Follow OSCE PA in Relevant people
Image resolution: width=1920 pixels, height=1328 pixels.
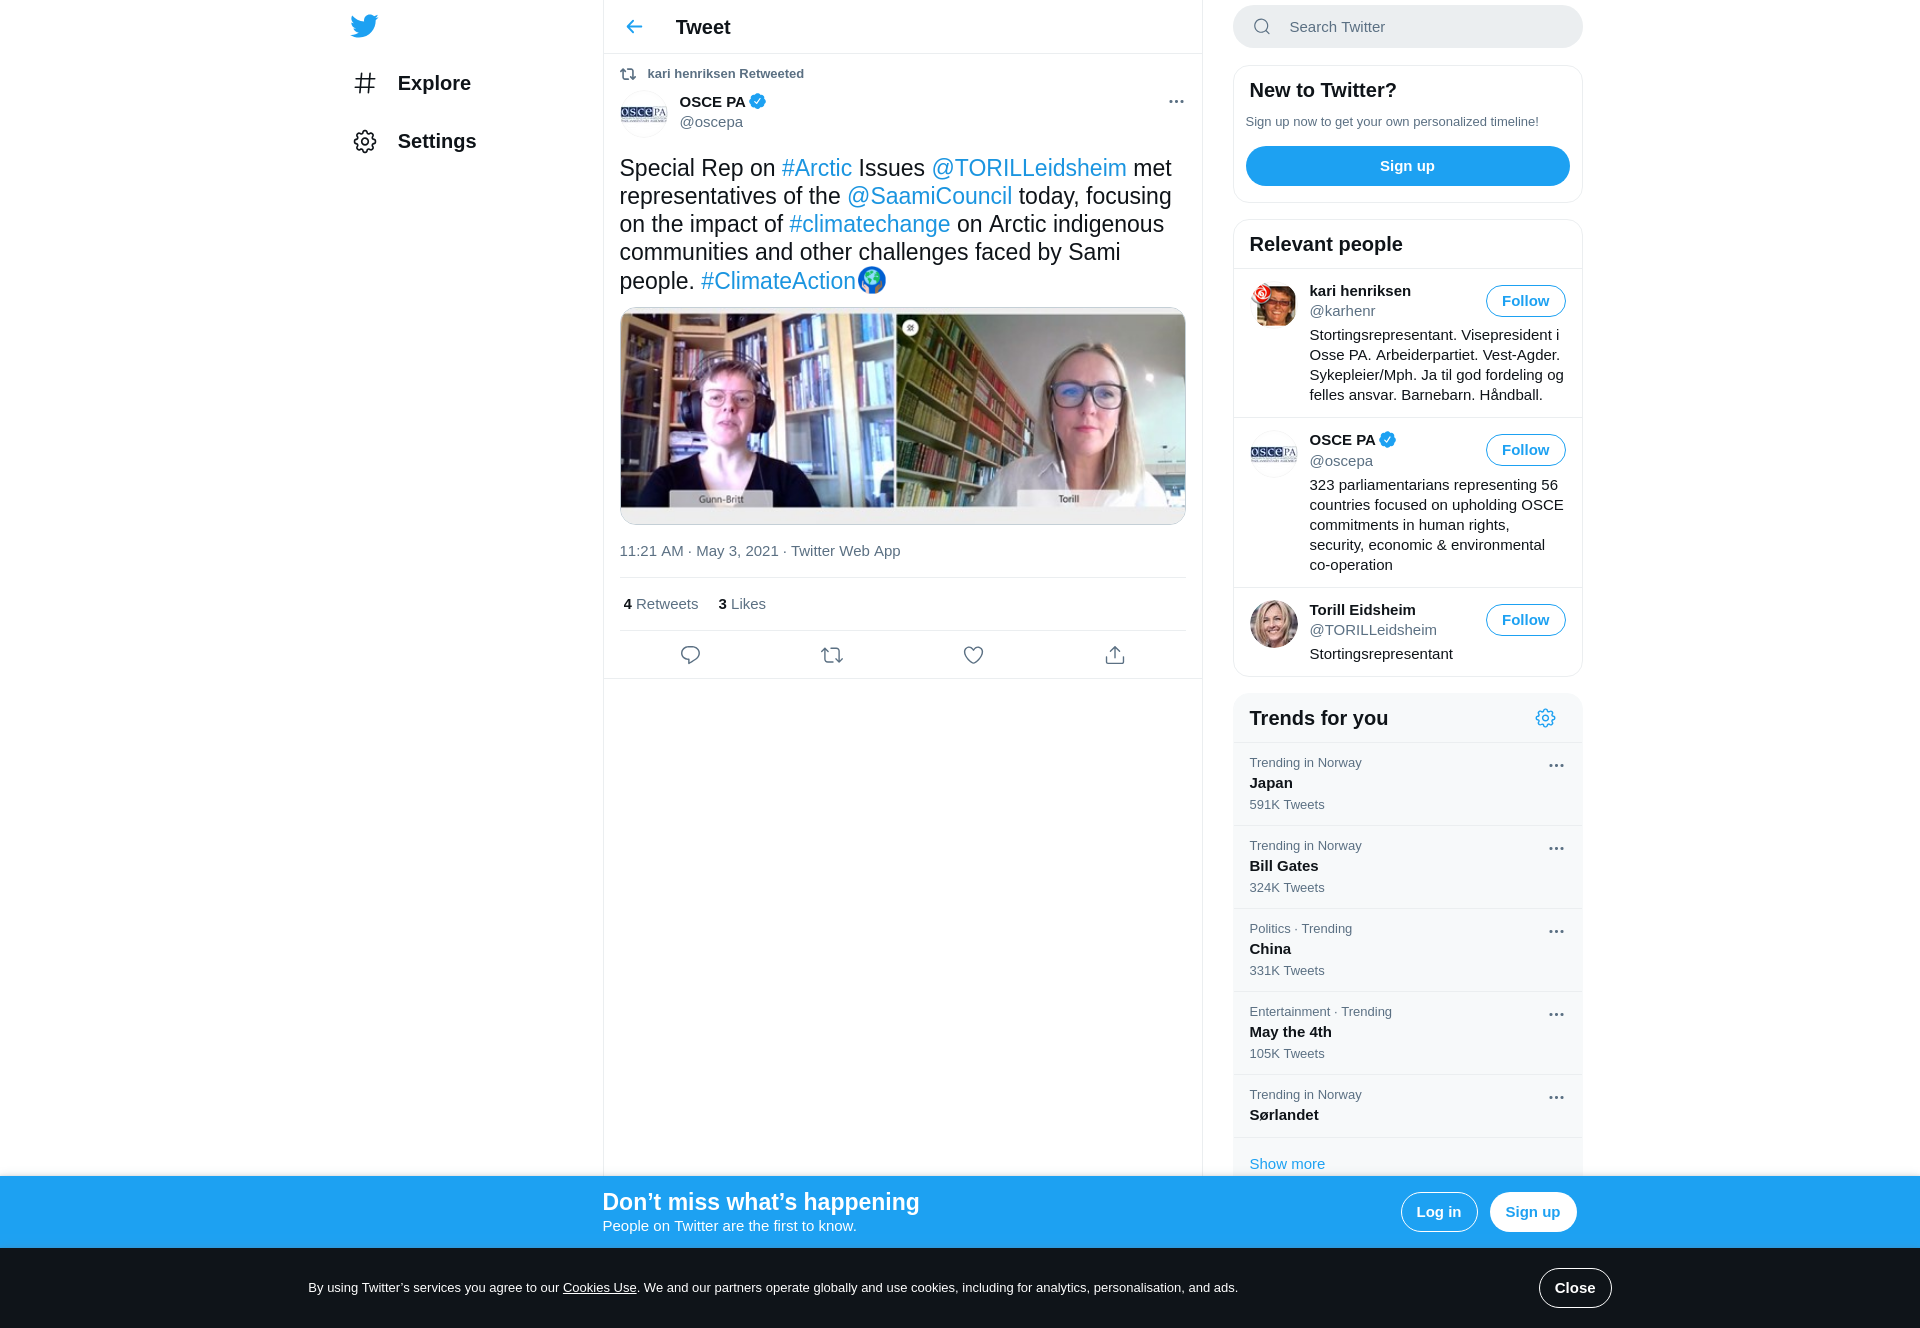click(x=1525, y=450)
